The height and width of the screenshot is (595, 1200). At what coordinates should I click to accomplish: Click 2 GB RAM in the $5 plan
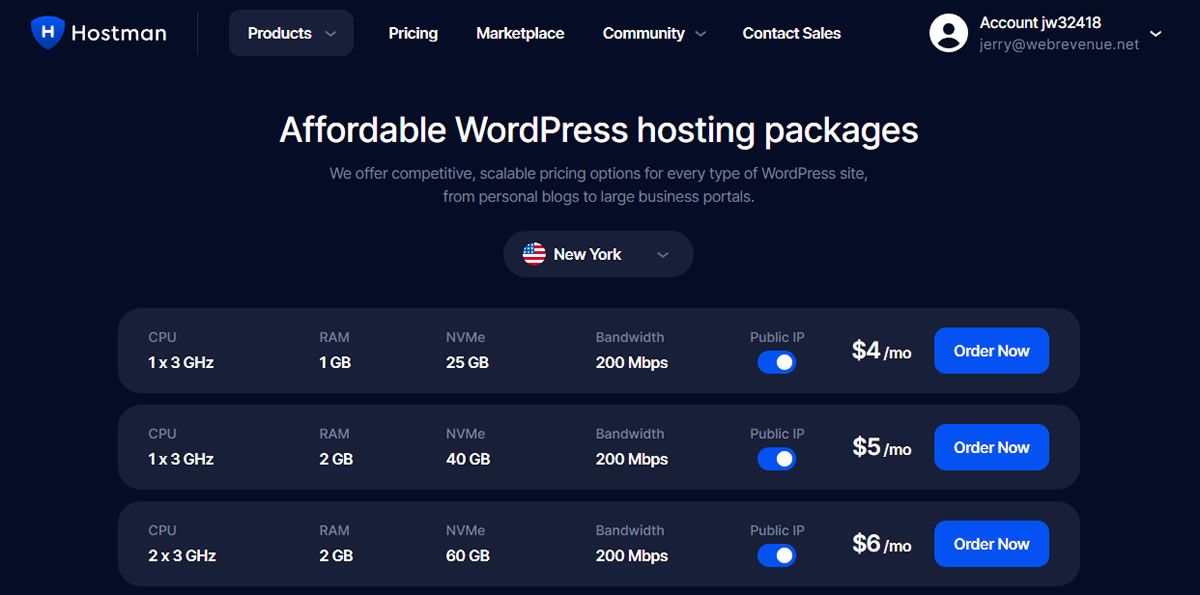pos(336,459)
